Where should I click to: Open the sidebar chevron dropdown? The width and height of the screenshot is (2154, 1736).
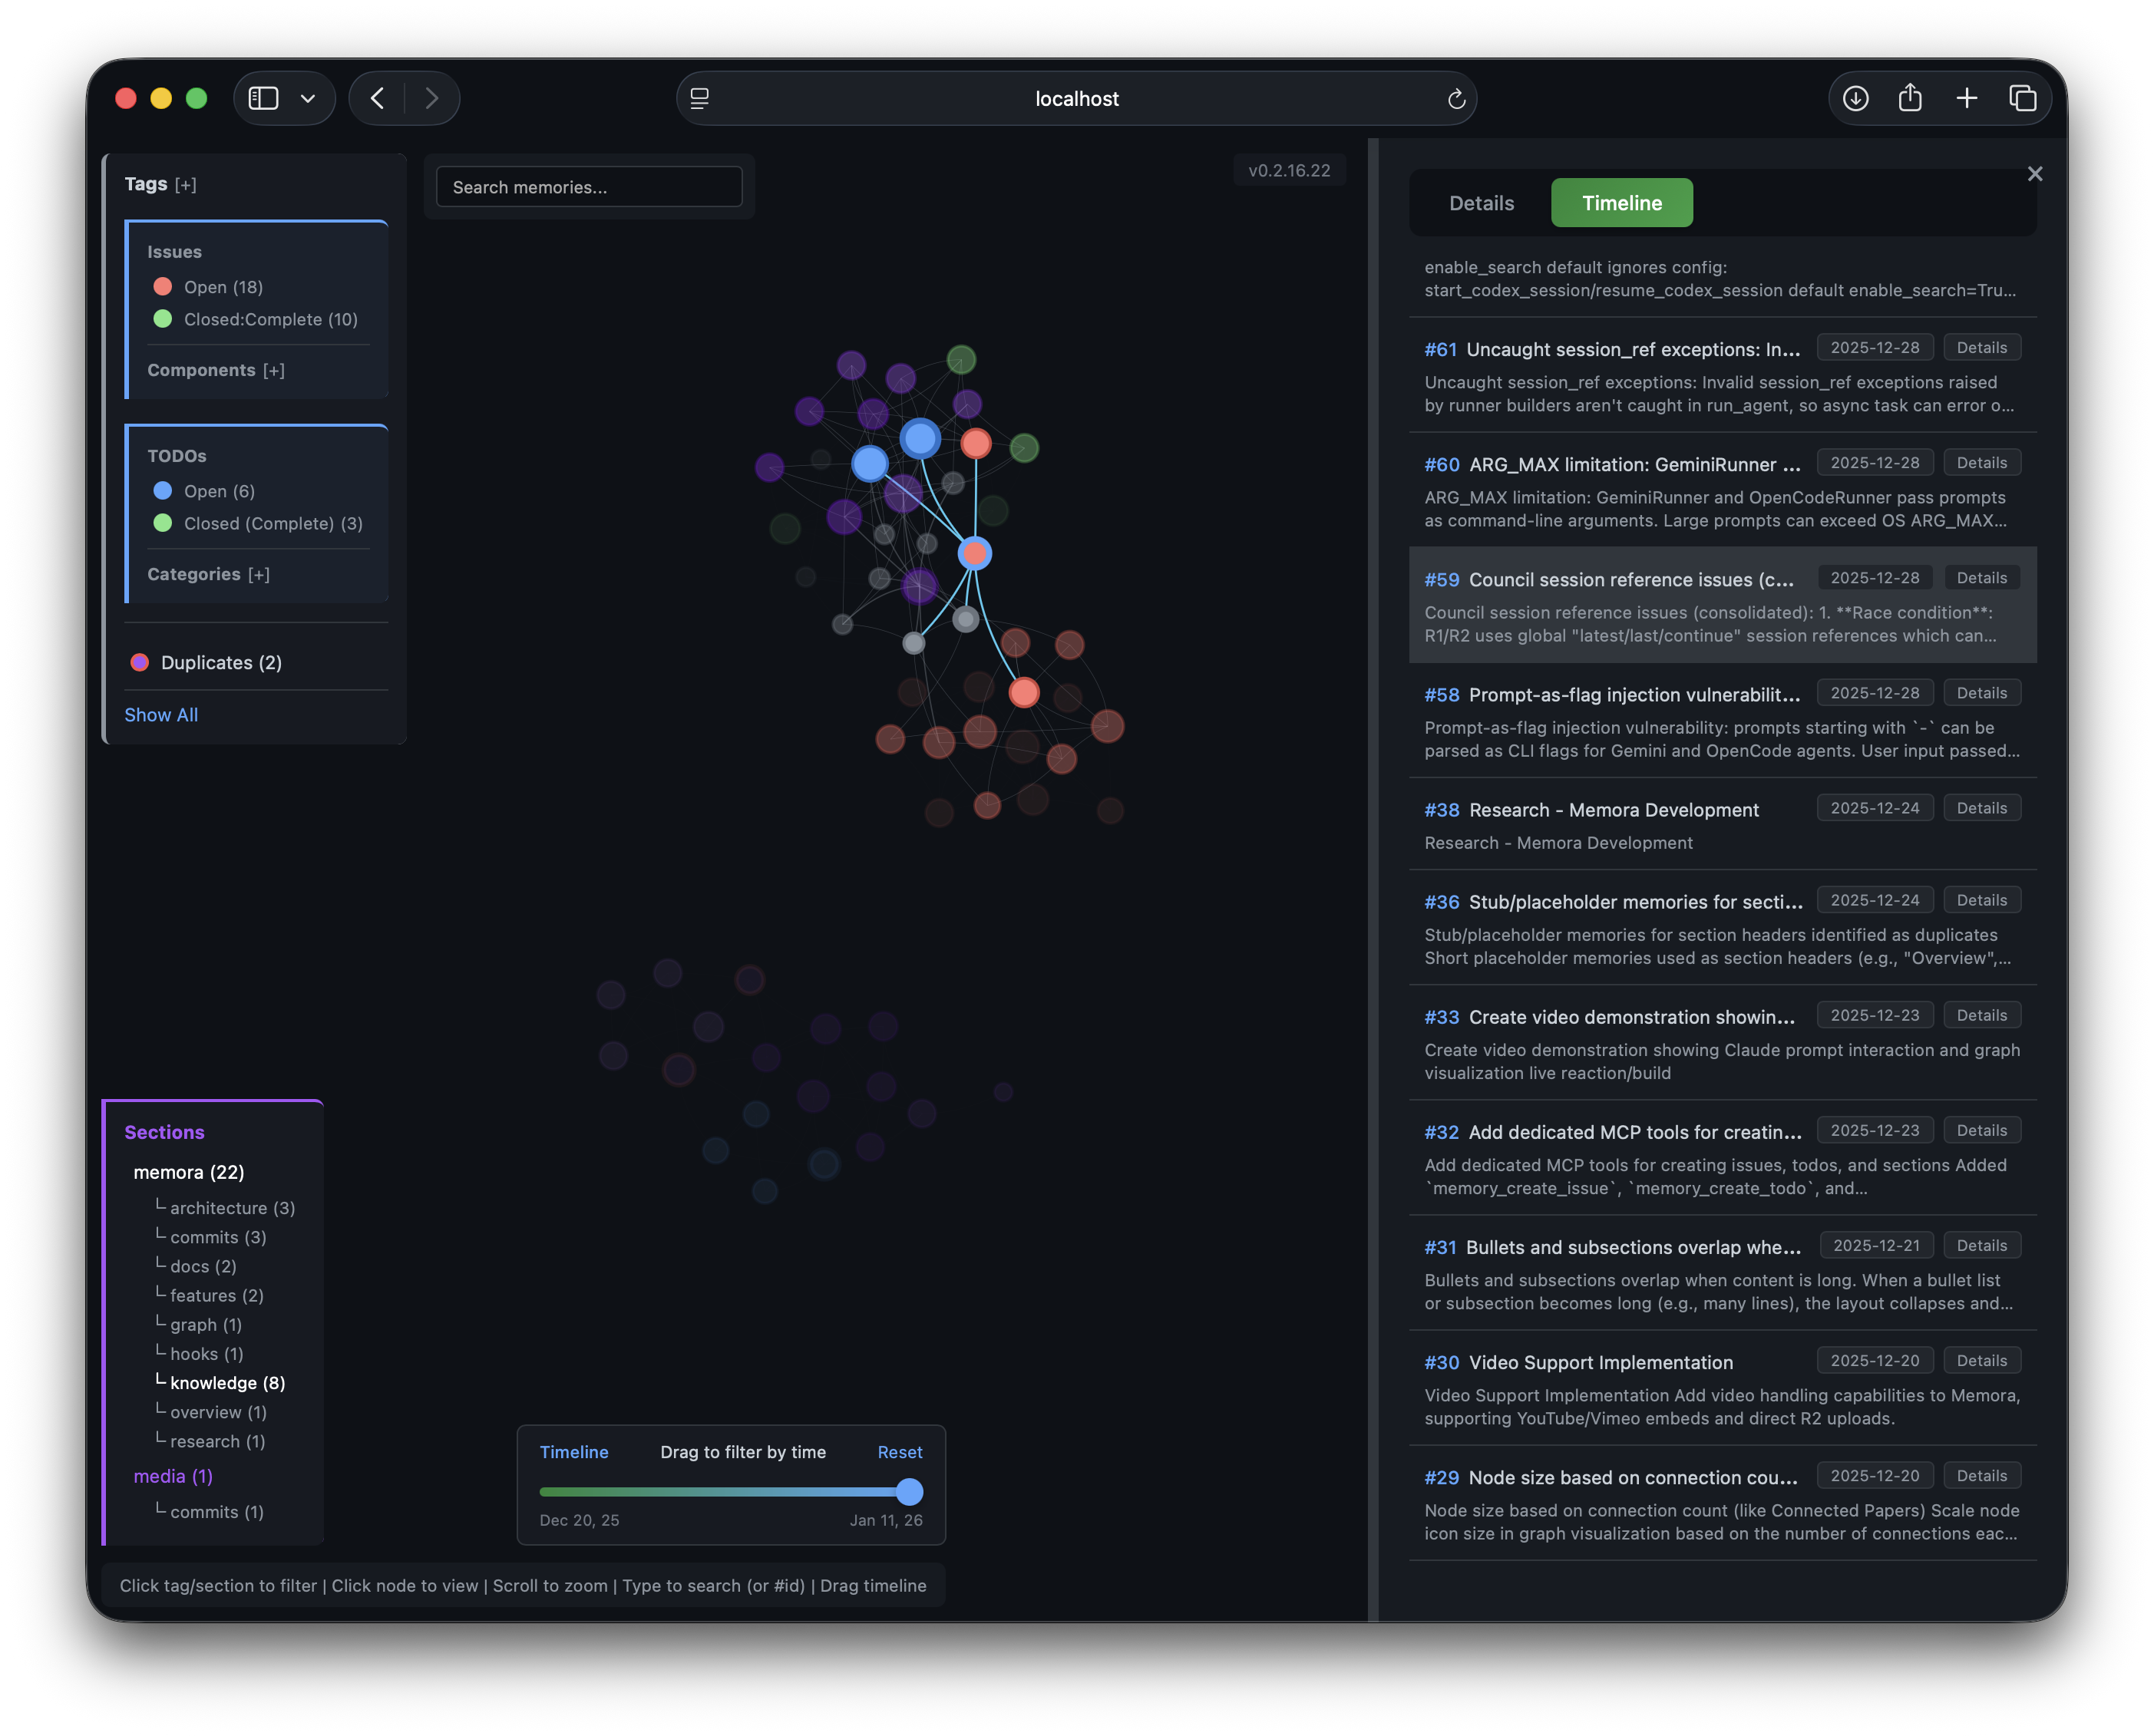point(308,98)
